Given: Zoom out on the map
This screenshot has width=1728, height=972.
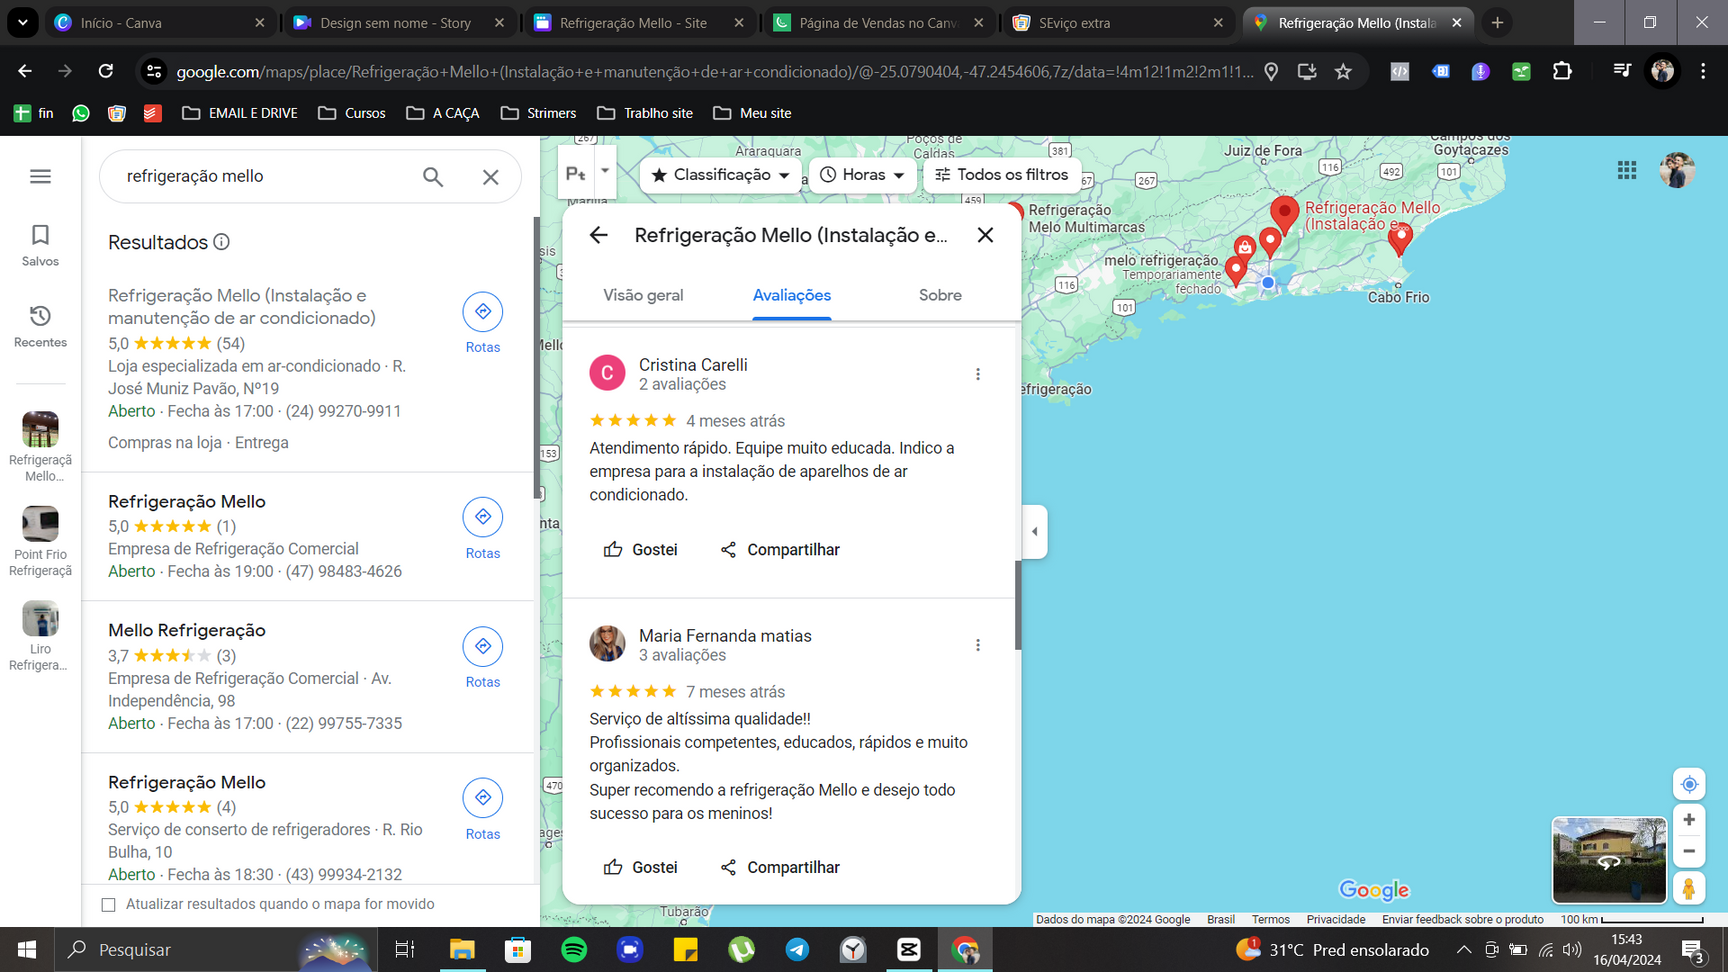Looking at the screenshot, I should (1689, 852).
